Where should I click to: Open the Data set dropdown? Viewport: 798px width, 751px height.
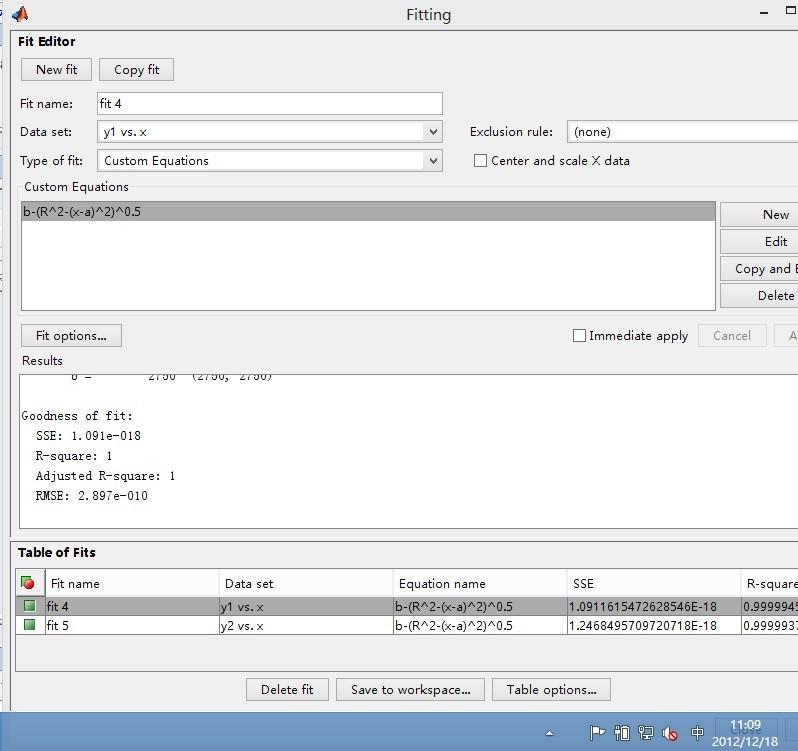click(x=433, y=132)
